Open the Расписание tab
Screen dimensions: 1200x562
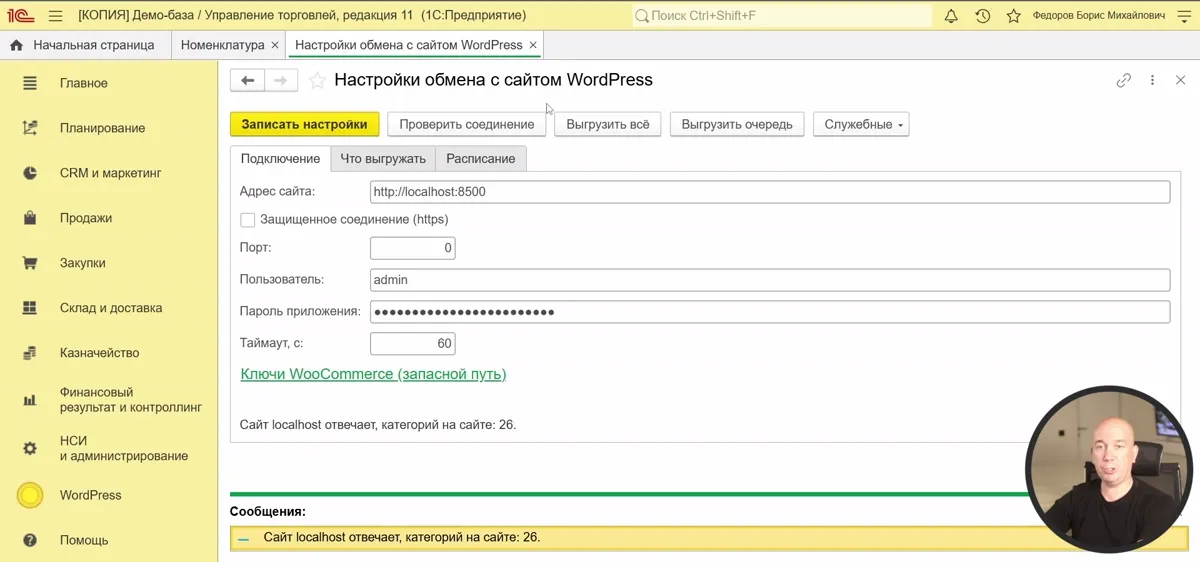point(481,158)
